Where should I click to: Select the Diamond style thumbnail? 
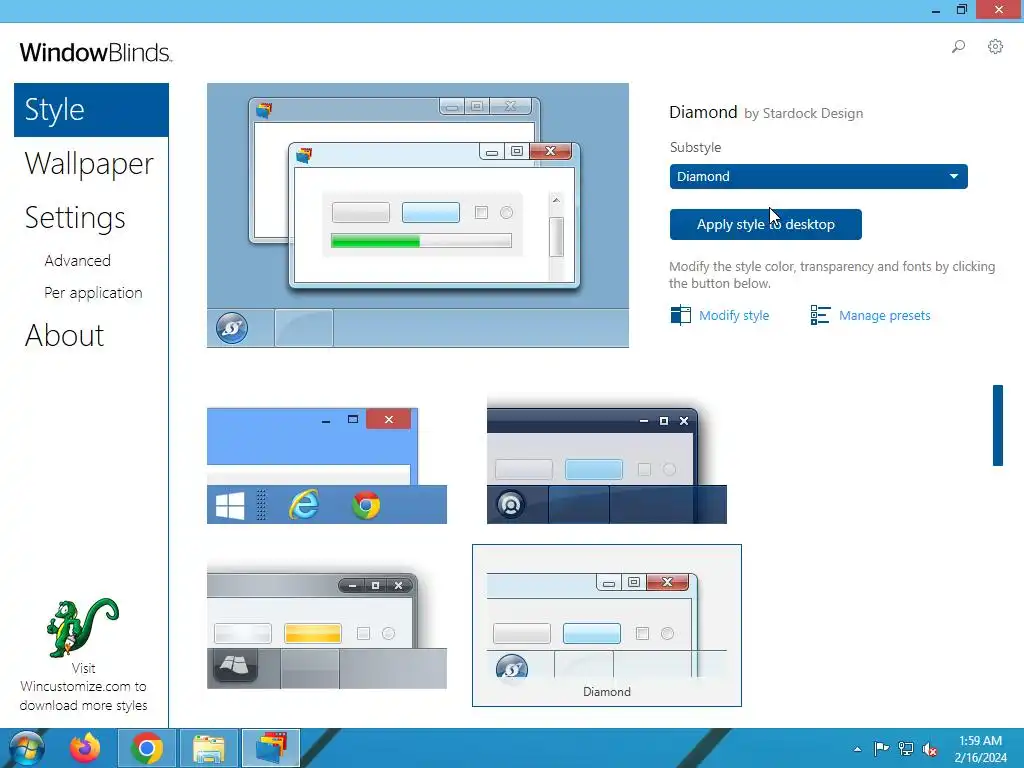(607, 626)
